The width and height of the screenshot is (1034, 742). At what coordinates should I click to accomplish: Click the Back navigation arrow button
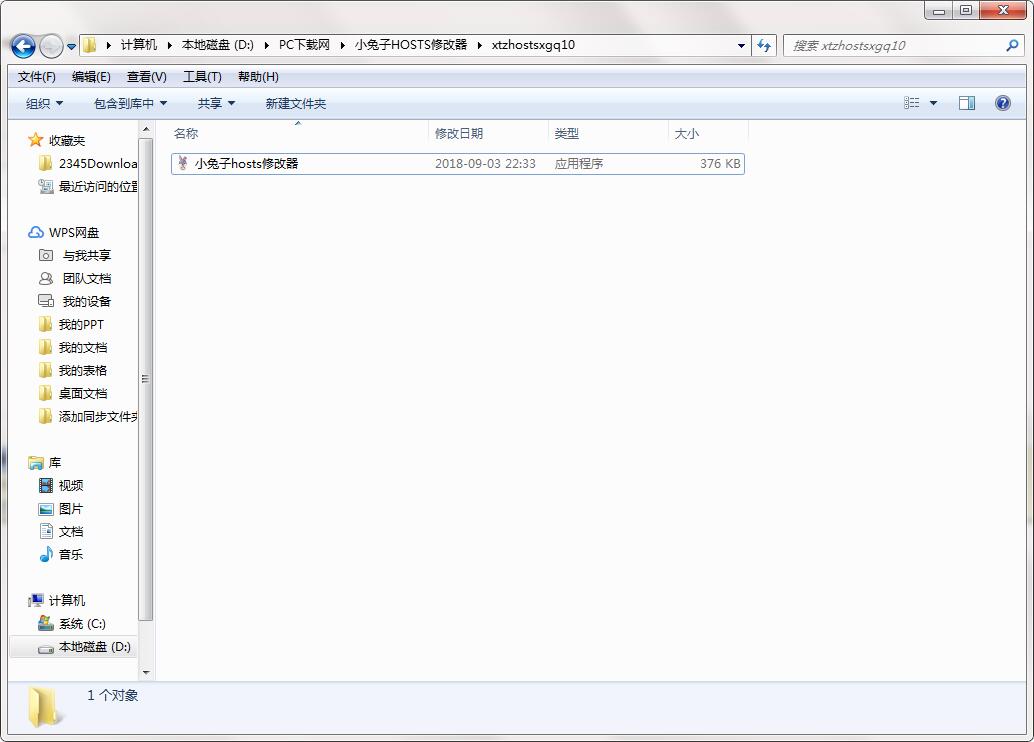point(23,46)
